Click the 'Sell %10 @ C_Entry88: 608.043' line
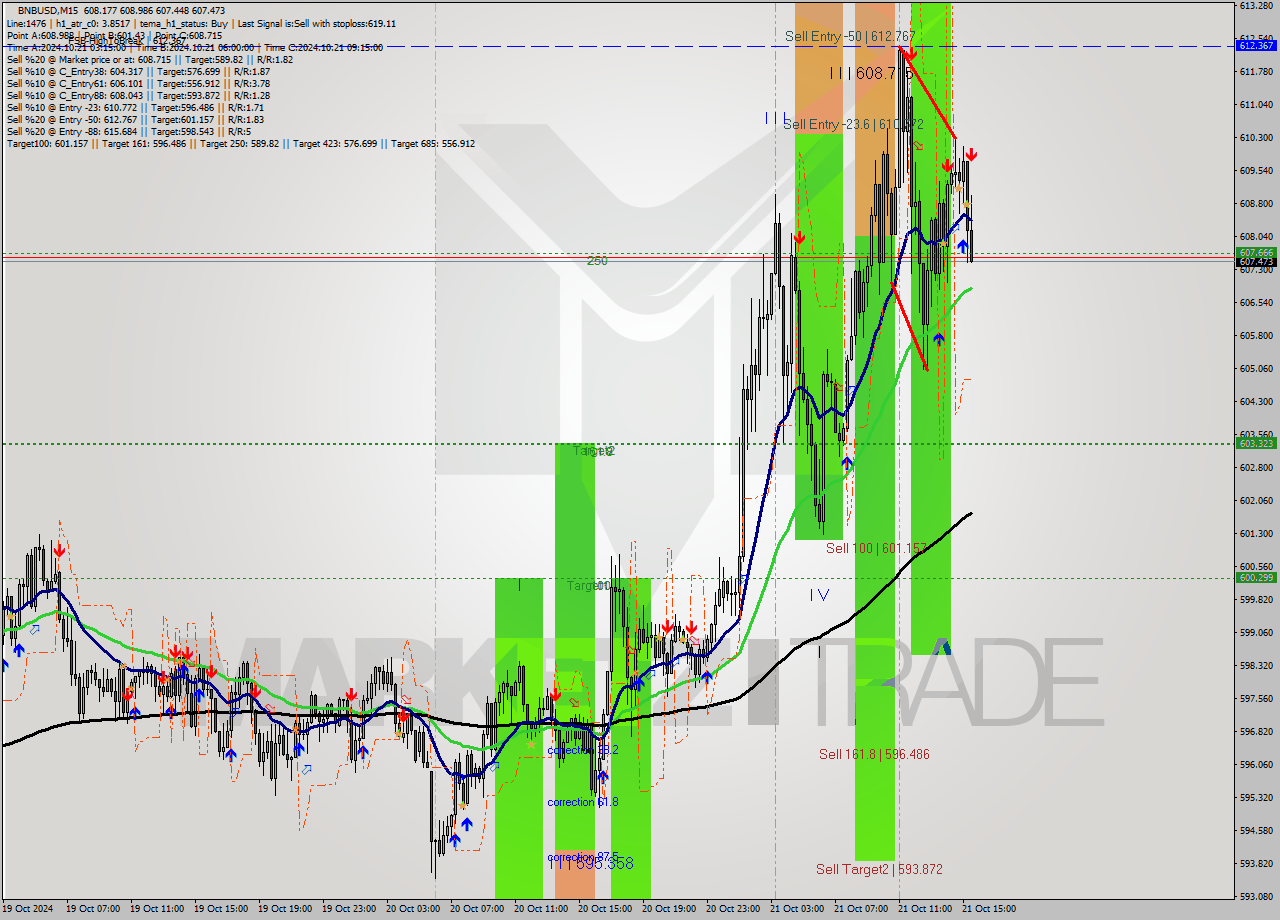The width and height of the screenshot is (1280, 920). click(x=138, y=96)
